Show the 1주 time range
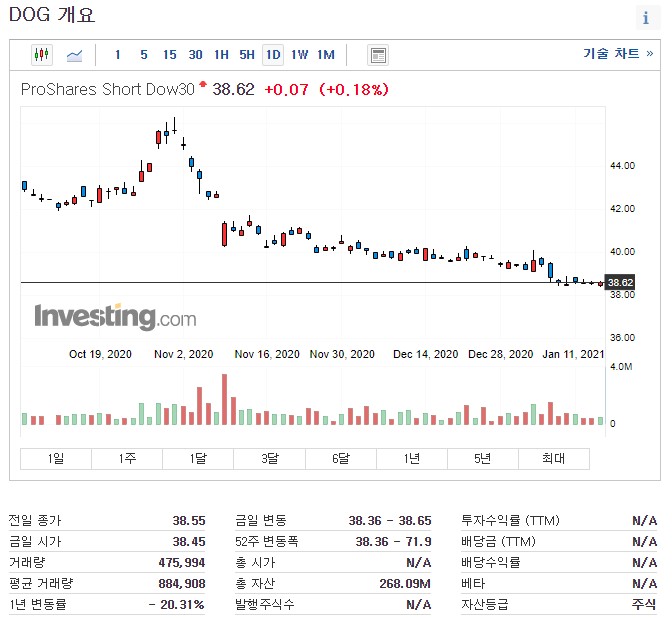672x618 pixels. [127, 459]
